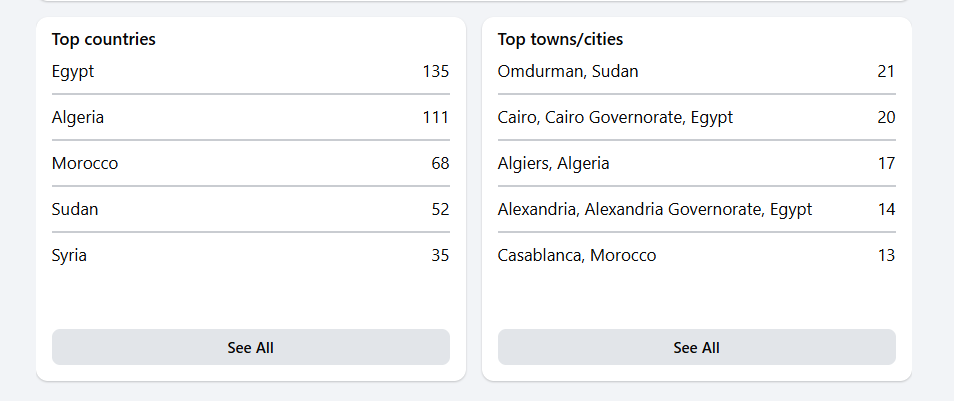The width and height of the screenshot is (954, 401).
Task: Click the 21 count beside Omdurman
Action: 886,71
